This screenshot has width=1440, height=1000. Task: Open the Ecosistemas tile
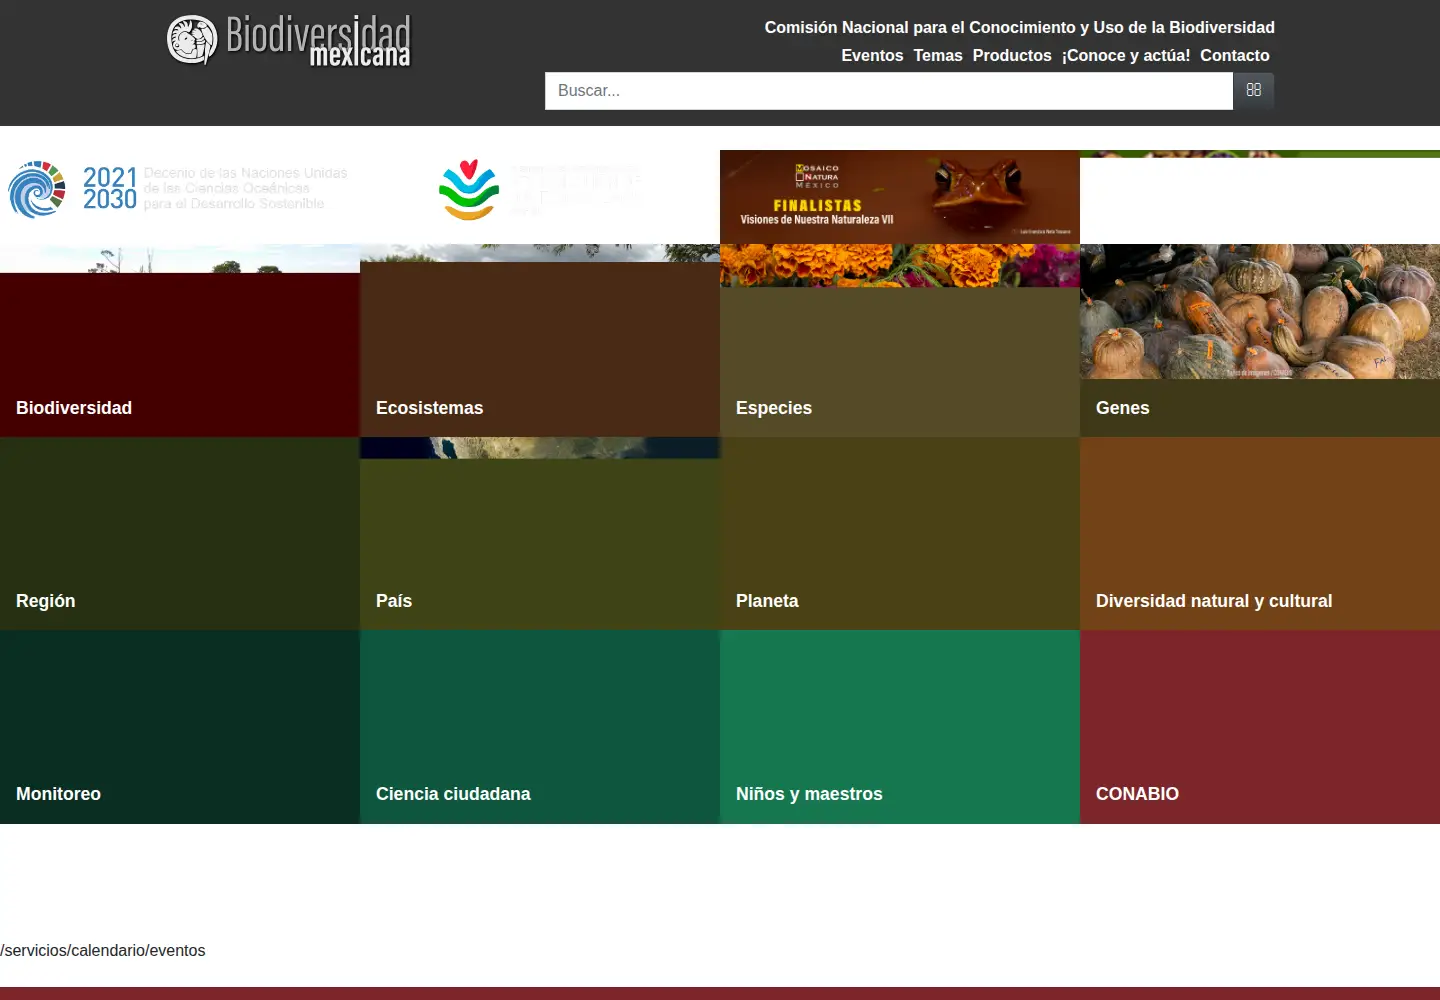540,340
